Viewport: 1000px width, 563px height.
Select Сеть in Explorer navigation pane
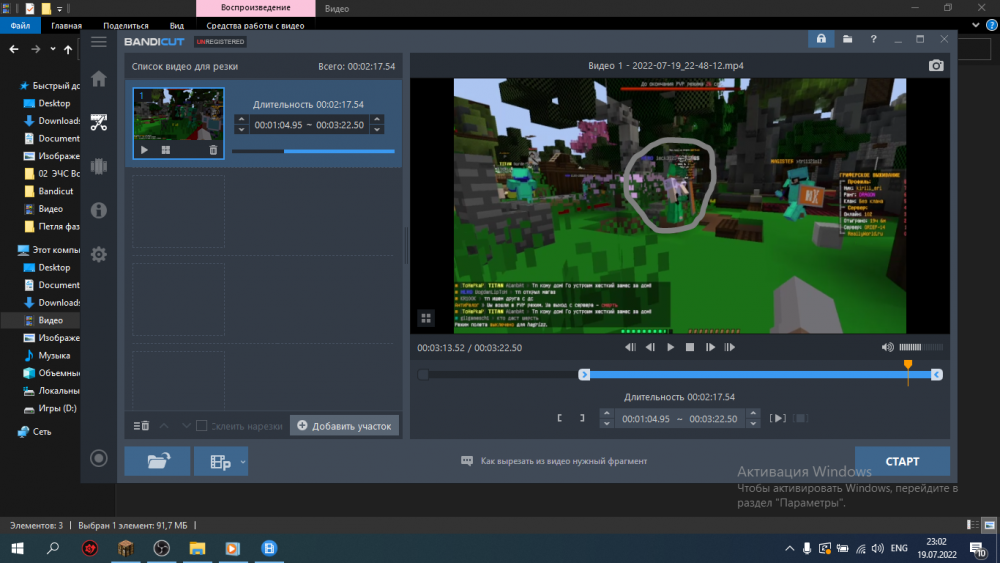coord(41,432)
